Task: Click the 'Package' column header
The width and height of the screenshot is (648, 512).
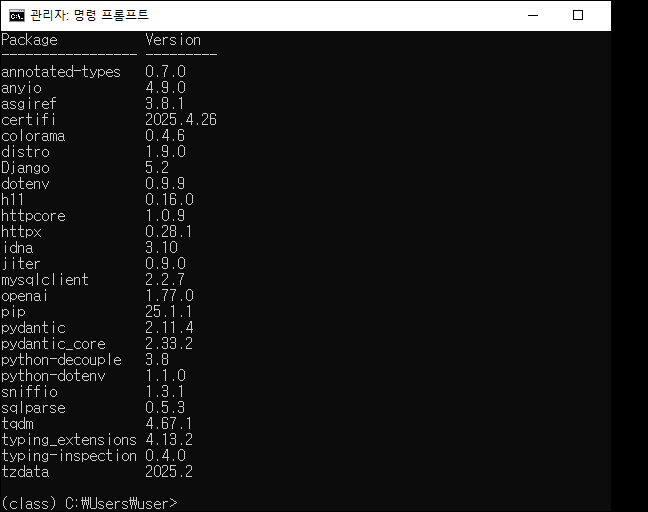Action: (29, 40)
